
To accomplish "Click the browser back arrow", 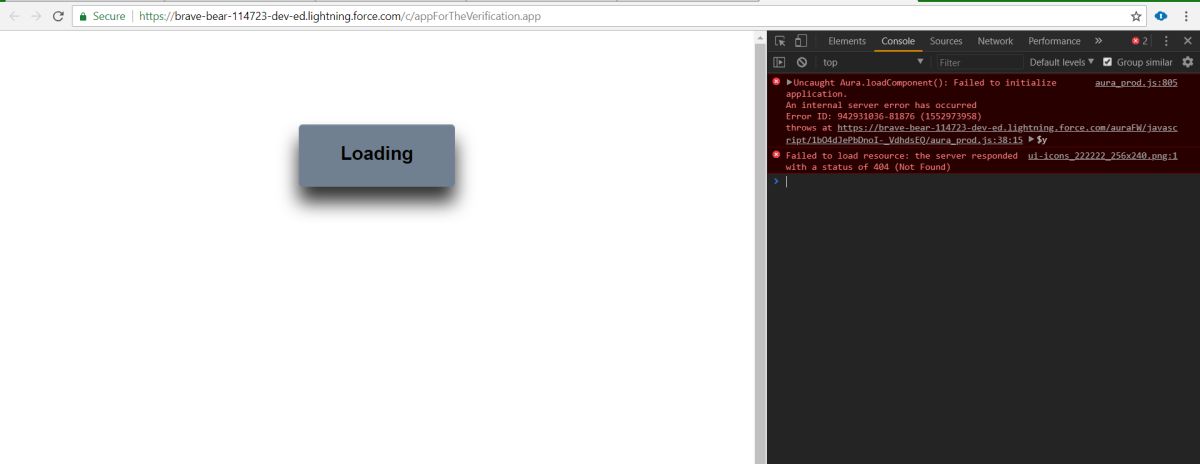I will 14,17.
